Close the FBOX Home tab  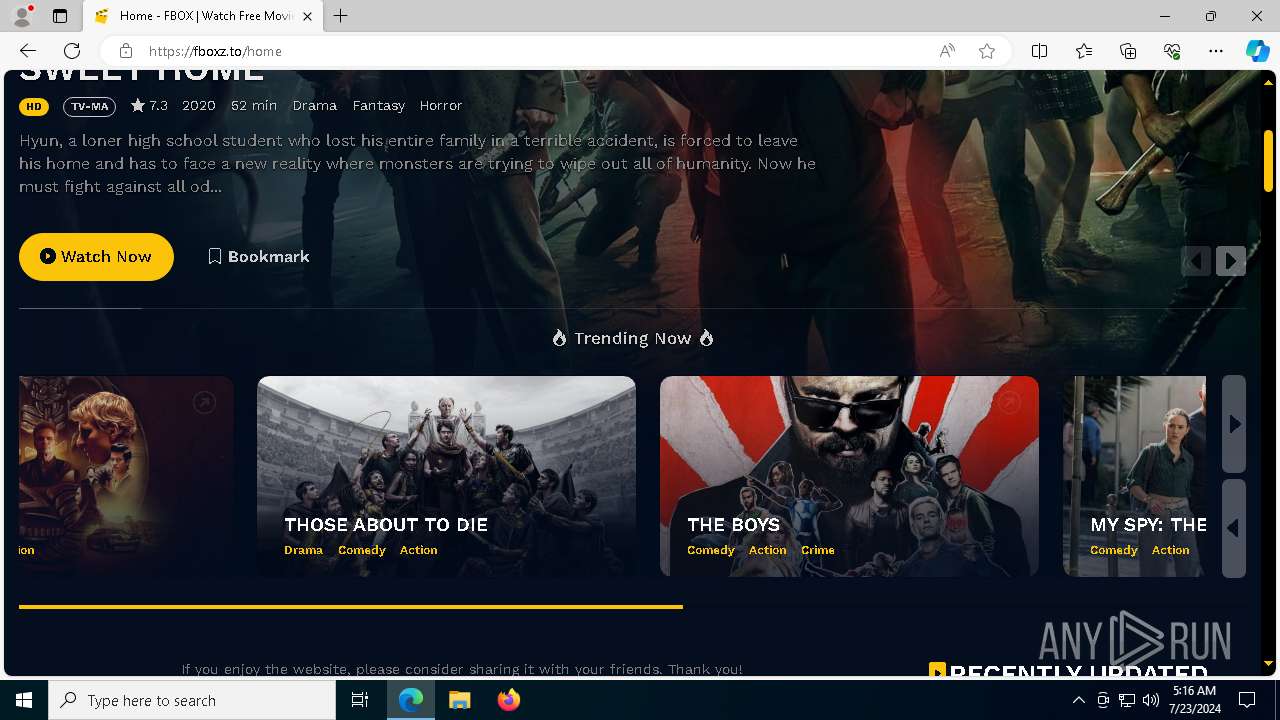point(307,16)
